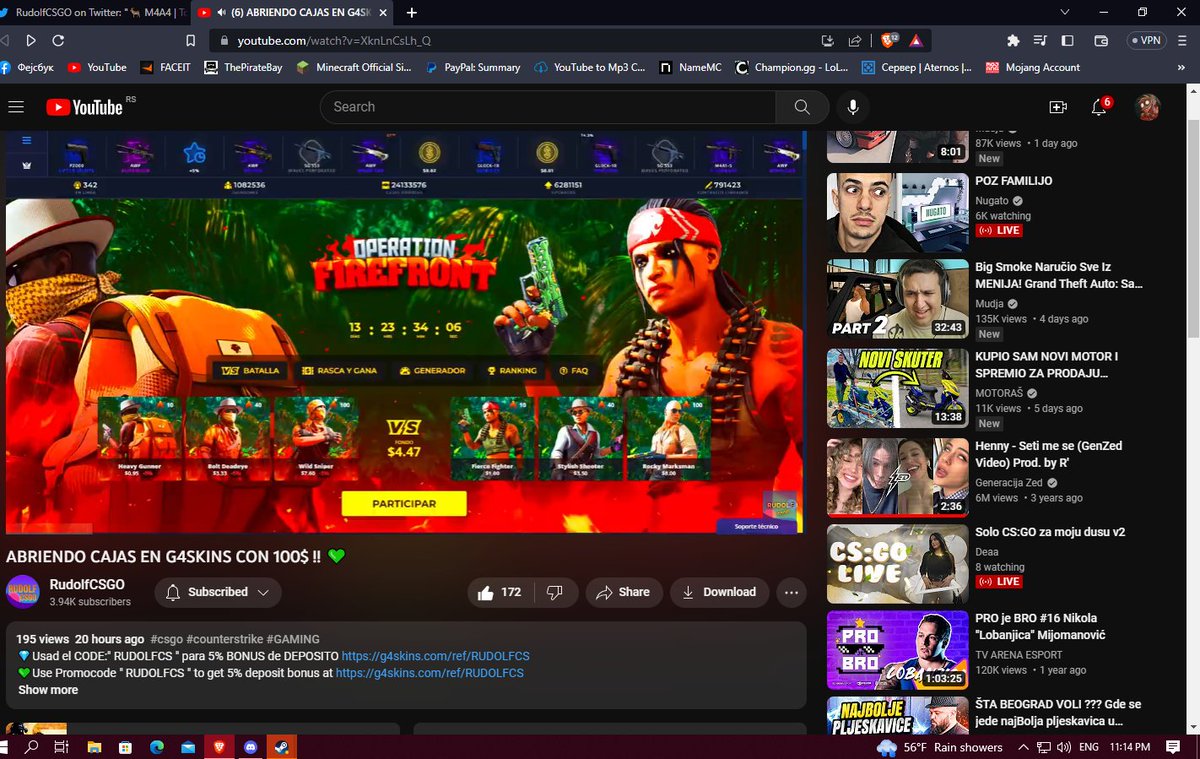Image resolution: width=1200 pixels, height=759 pixels.
Task: Click the YouTube search input field
Action: point(547,107)
